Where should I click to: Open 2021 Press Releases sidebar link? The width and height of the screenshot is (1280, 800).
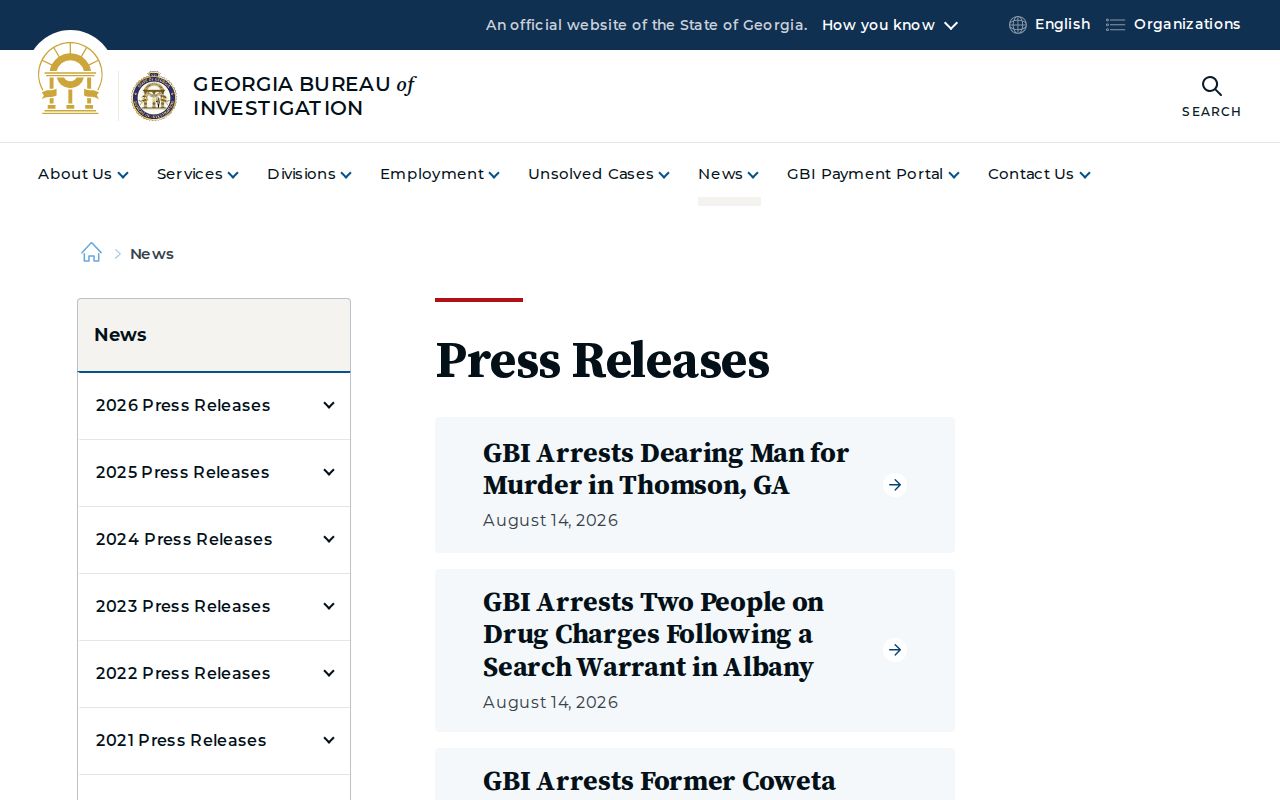click(x=181, y=740)
